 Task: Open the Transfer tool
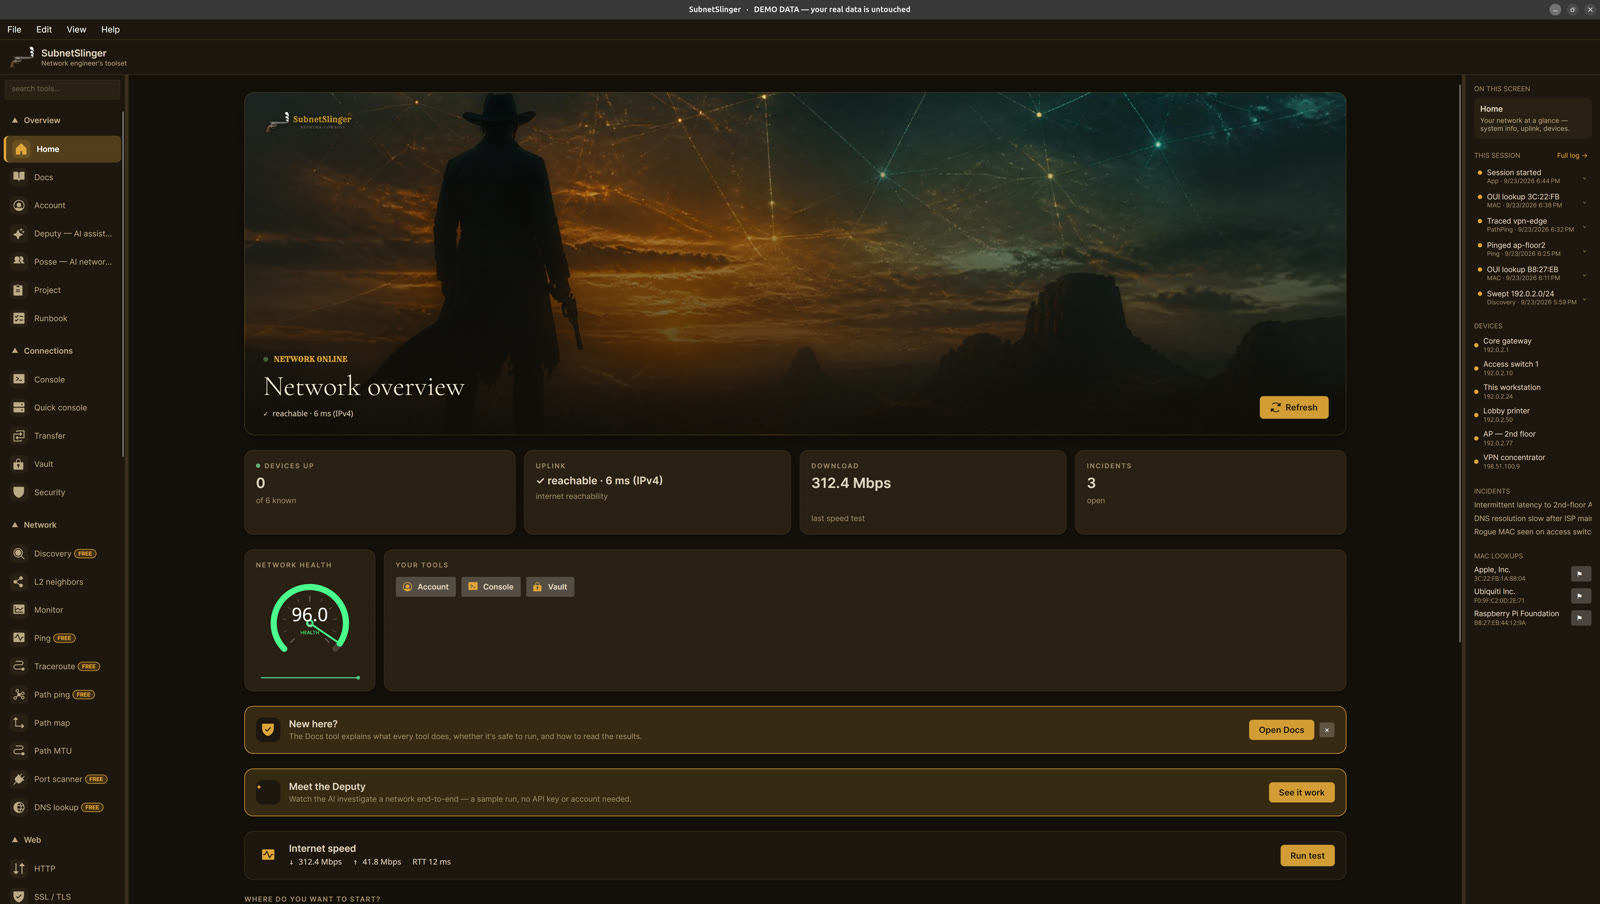point(62,435)
